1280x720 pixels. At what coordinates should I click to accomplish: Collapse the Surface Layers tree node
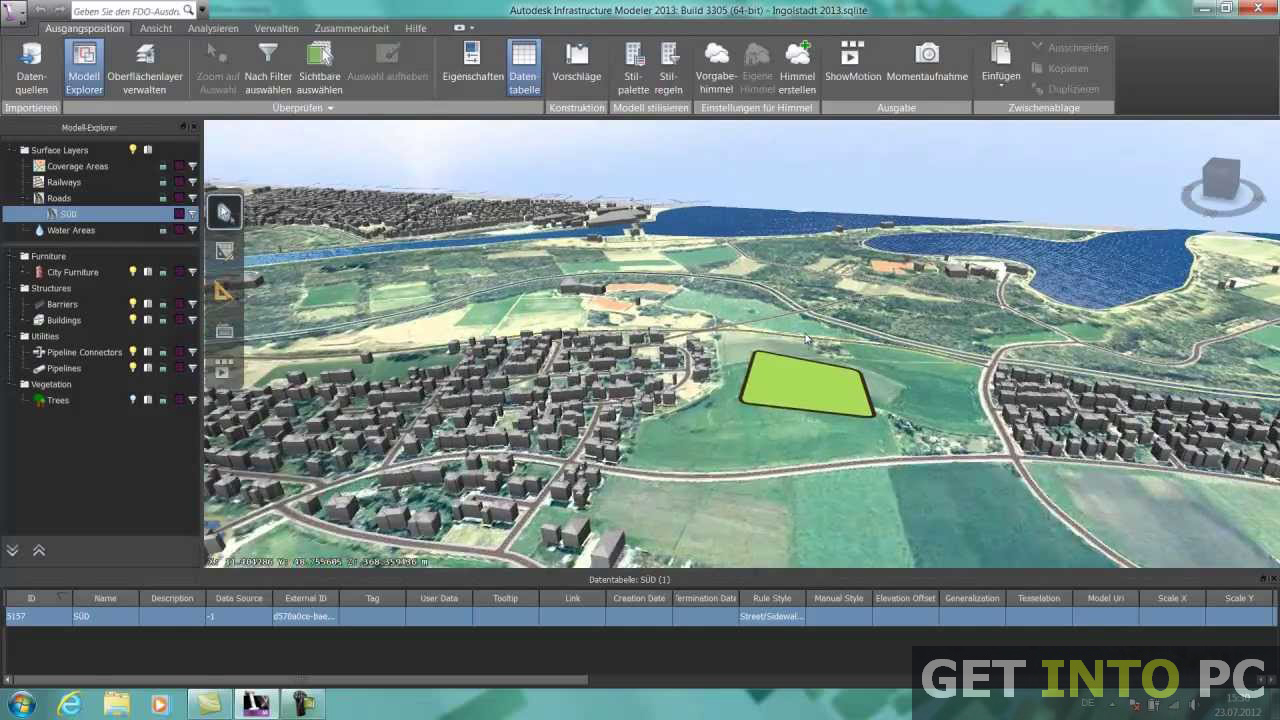tap(9, 150)
